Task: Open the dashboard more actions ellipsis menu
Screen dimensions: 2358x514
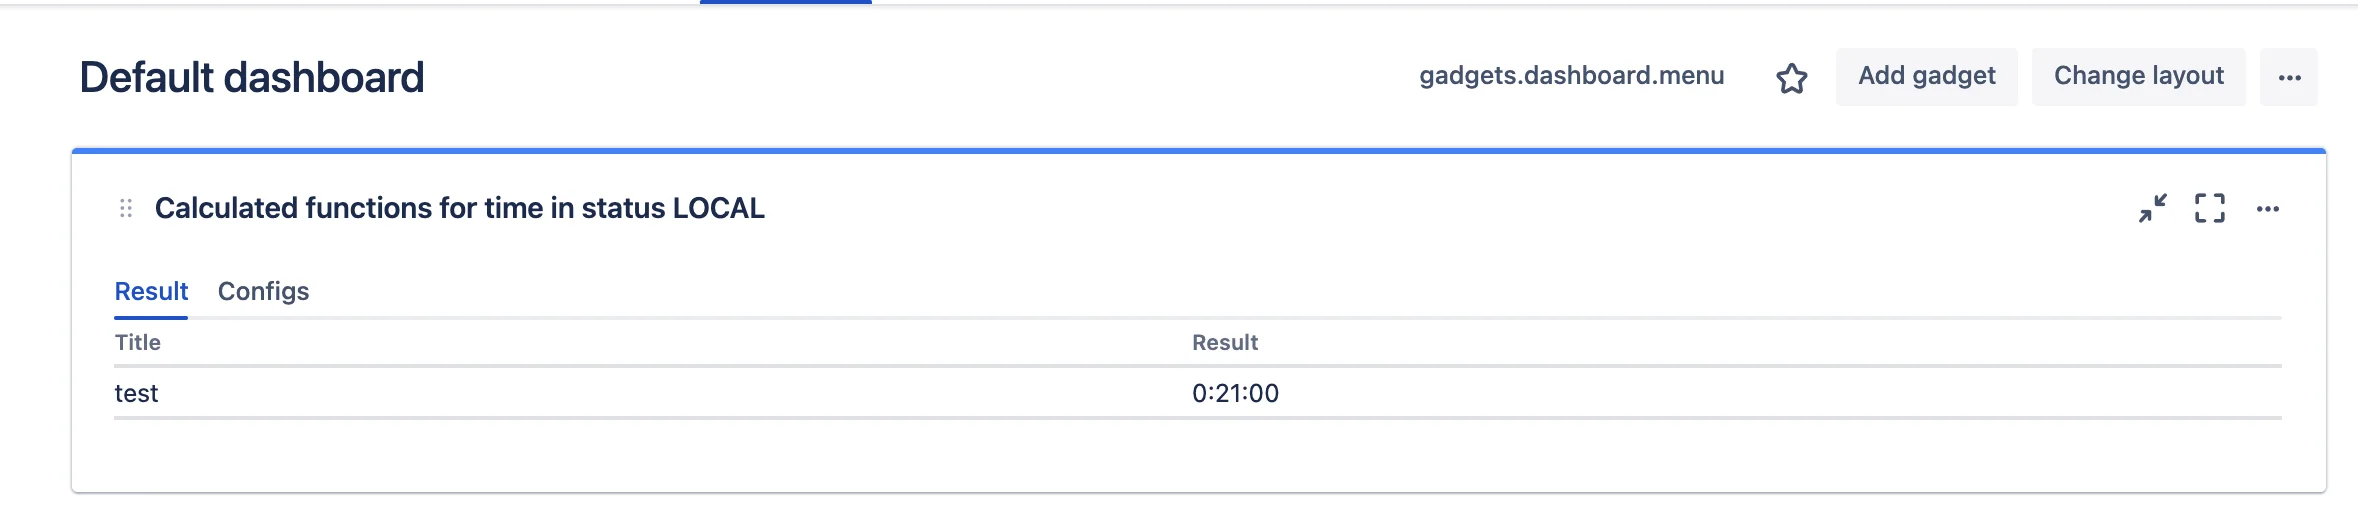Action: (x=2289, y=77)
